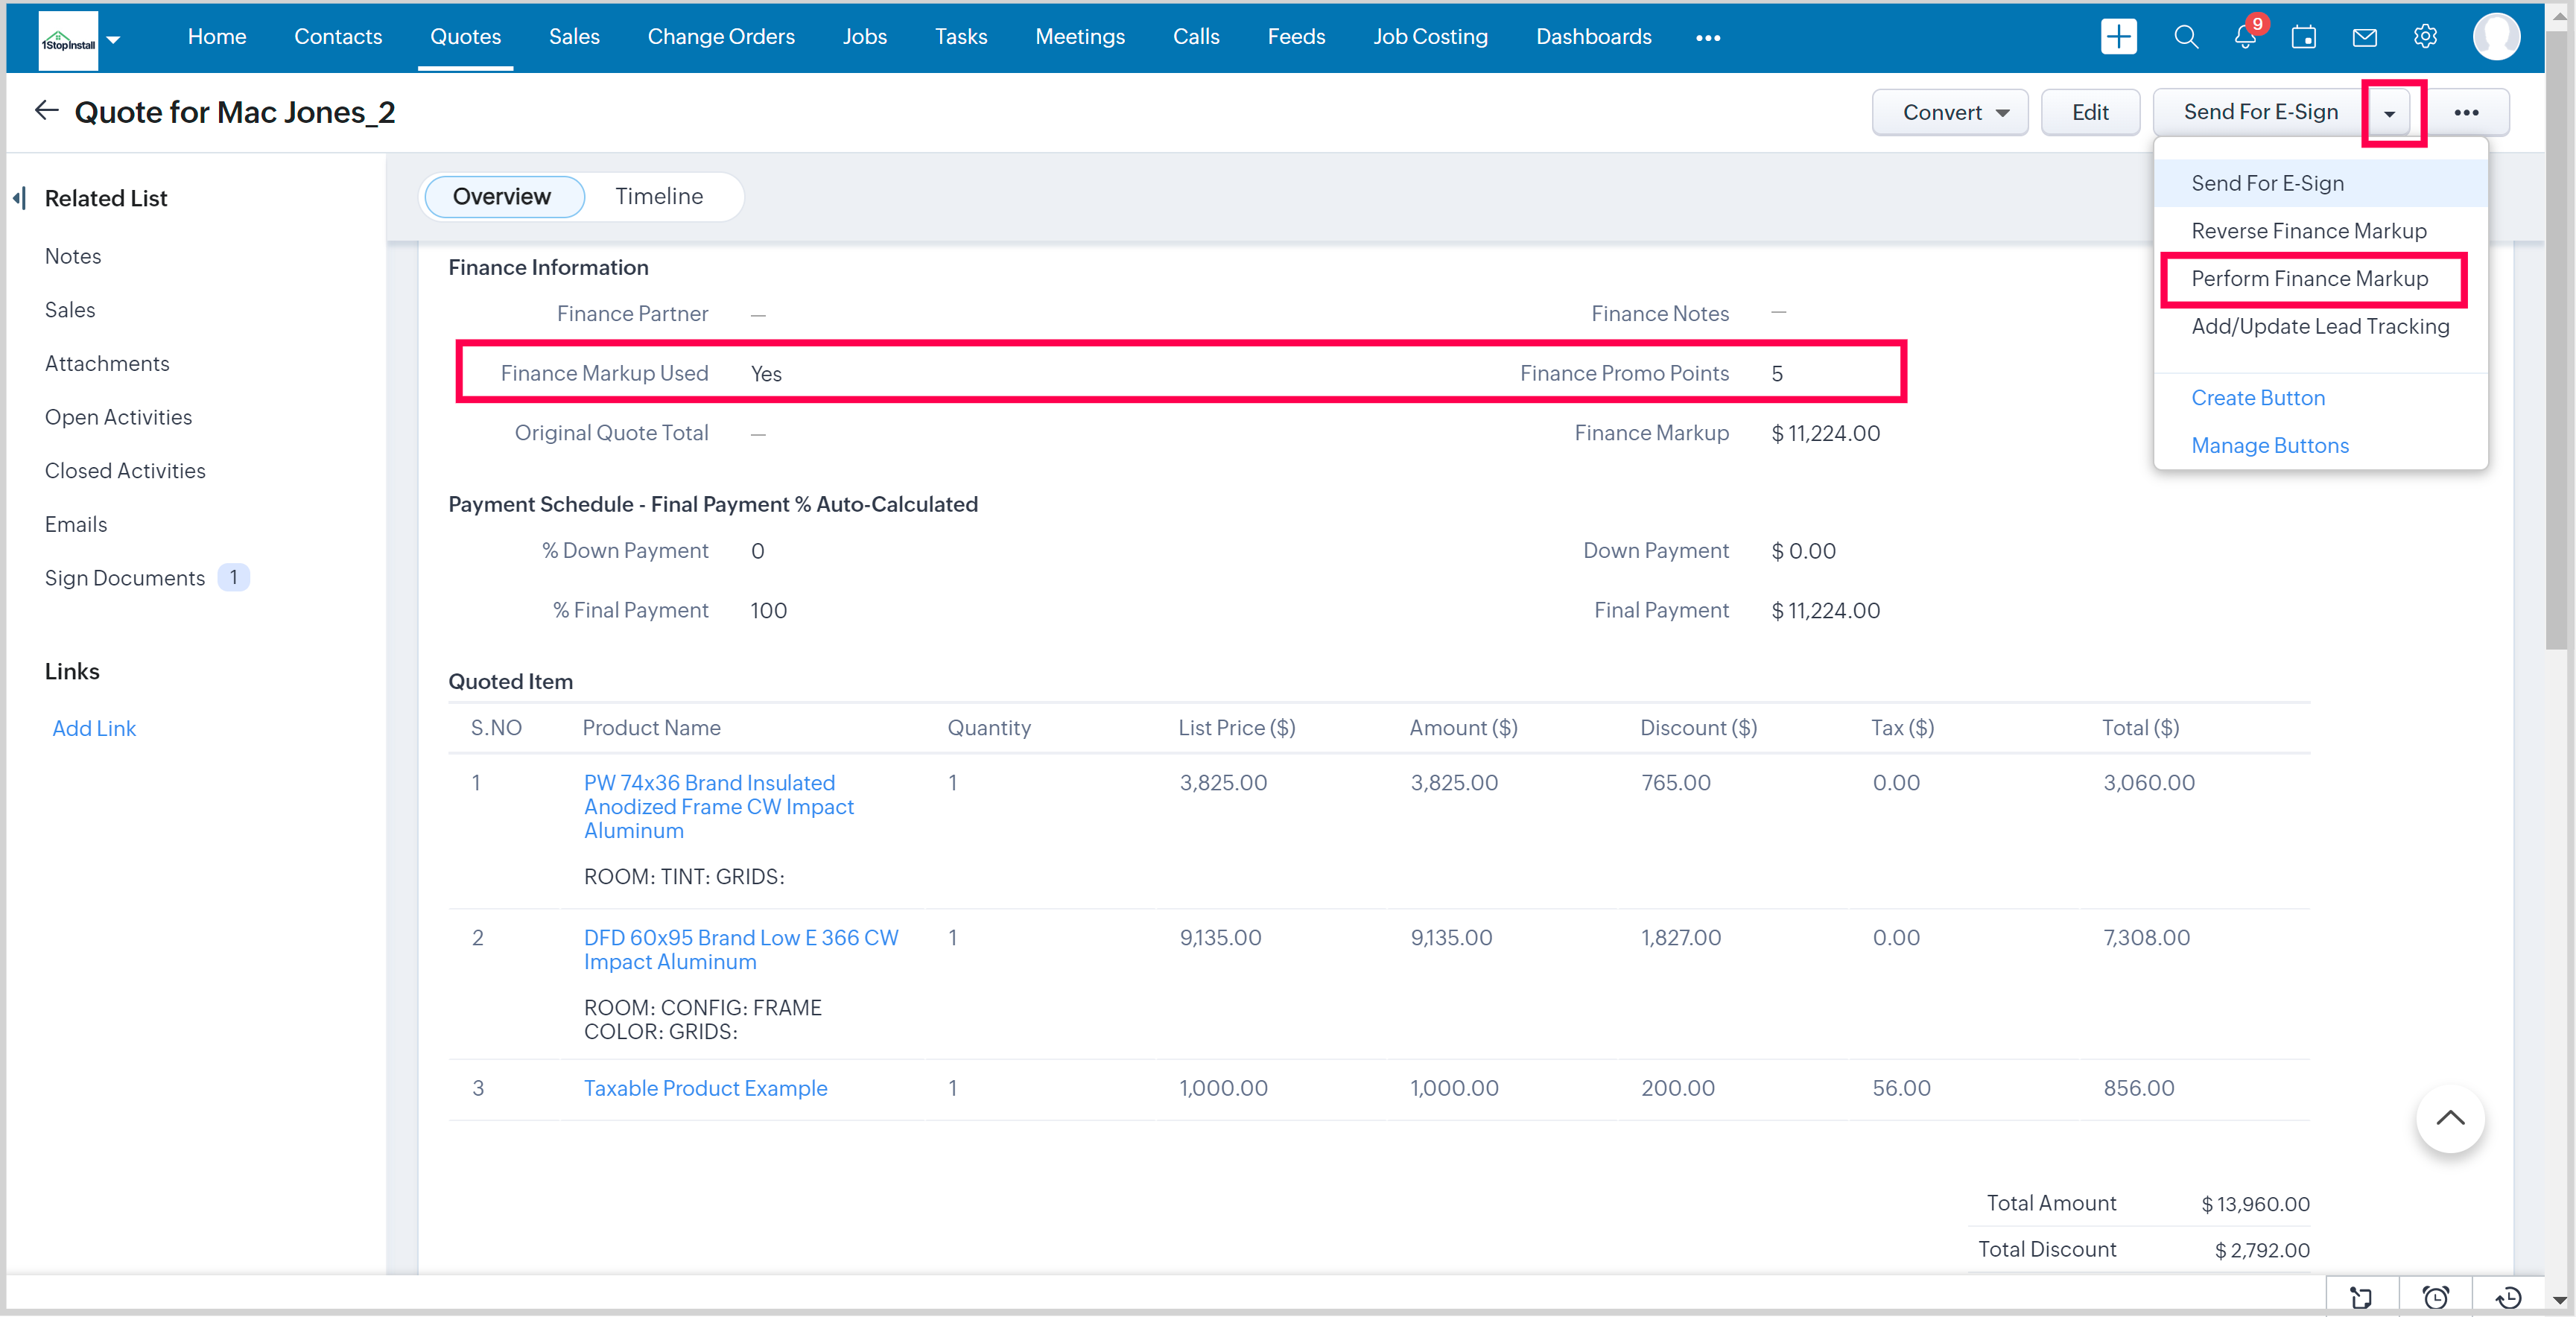Screen dimensions: 2576x1317
Task: Open the settings gear icon
Action: coord(2425,37)
